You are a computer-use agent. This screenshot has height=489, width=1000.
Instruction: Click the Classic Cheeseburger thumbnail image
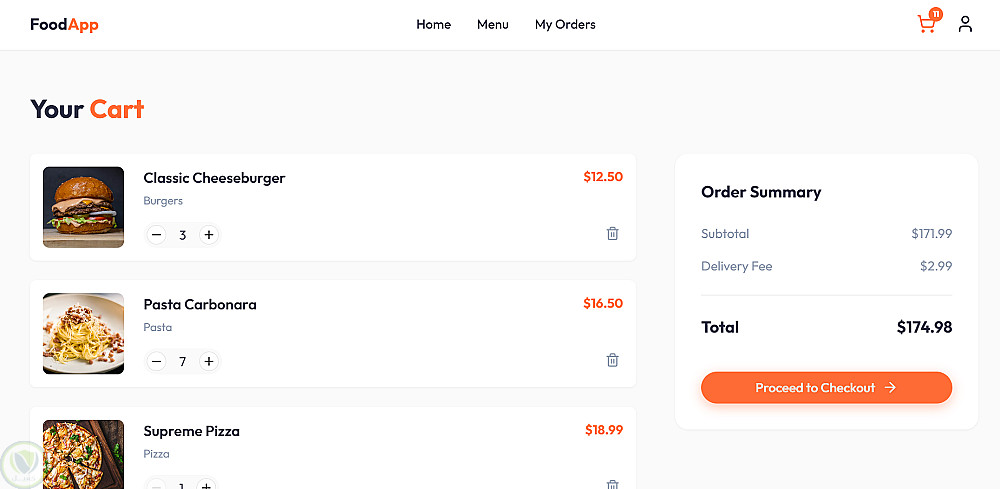[x=83, y=207]
